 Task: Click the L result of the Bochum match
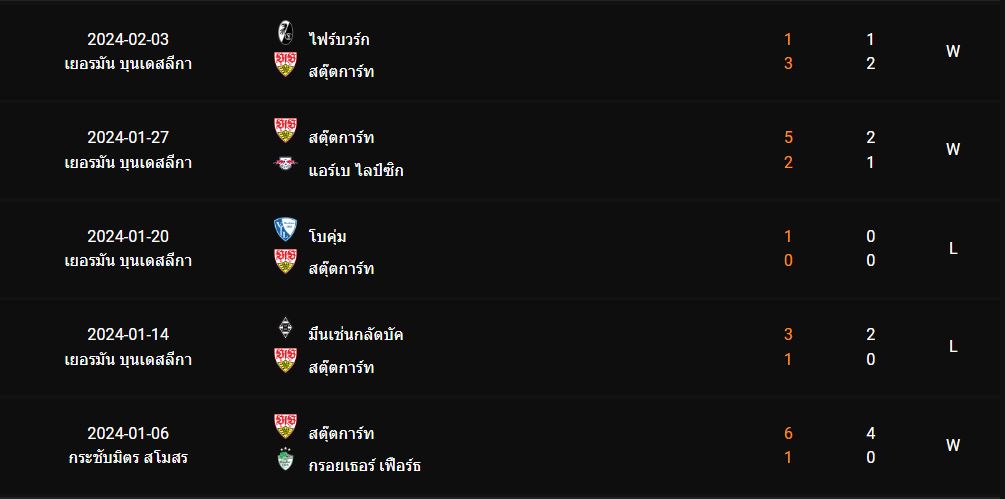953,249
